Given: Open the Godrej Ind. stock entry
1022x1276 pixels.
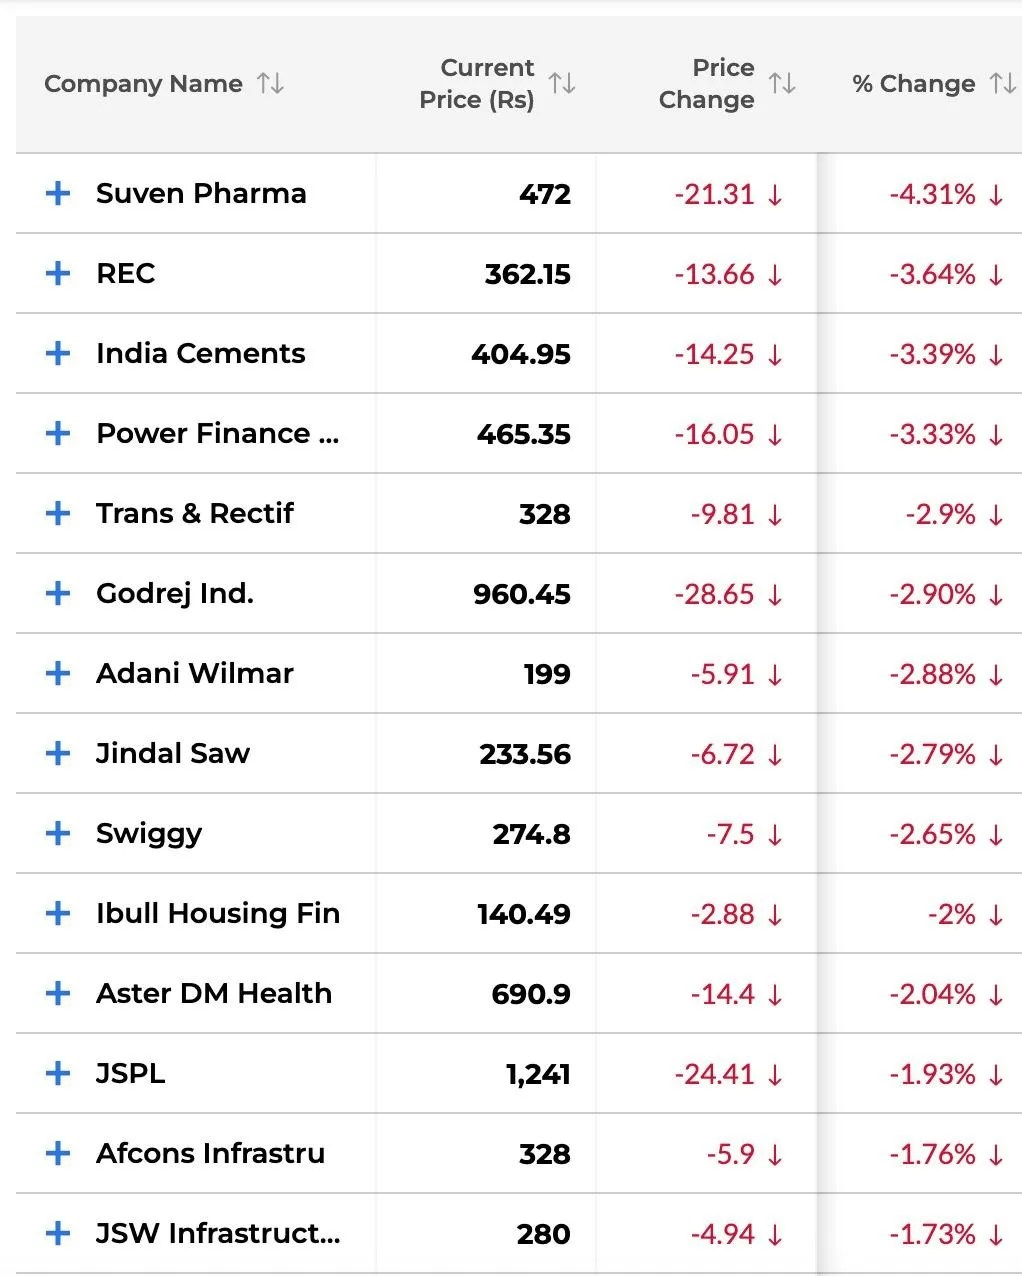Looking at the screenshot, I should 174,594.
